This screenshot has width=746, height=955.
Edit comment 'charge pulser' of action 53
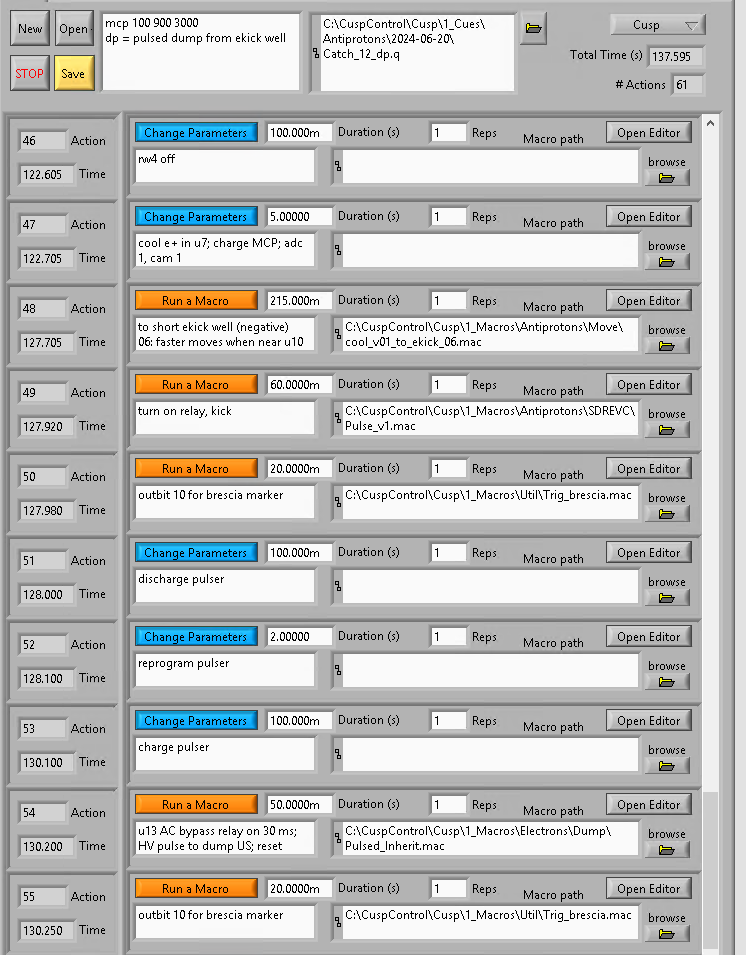tap(225, 754)
